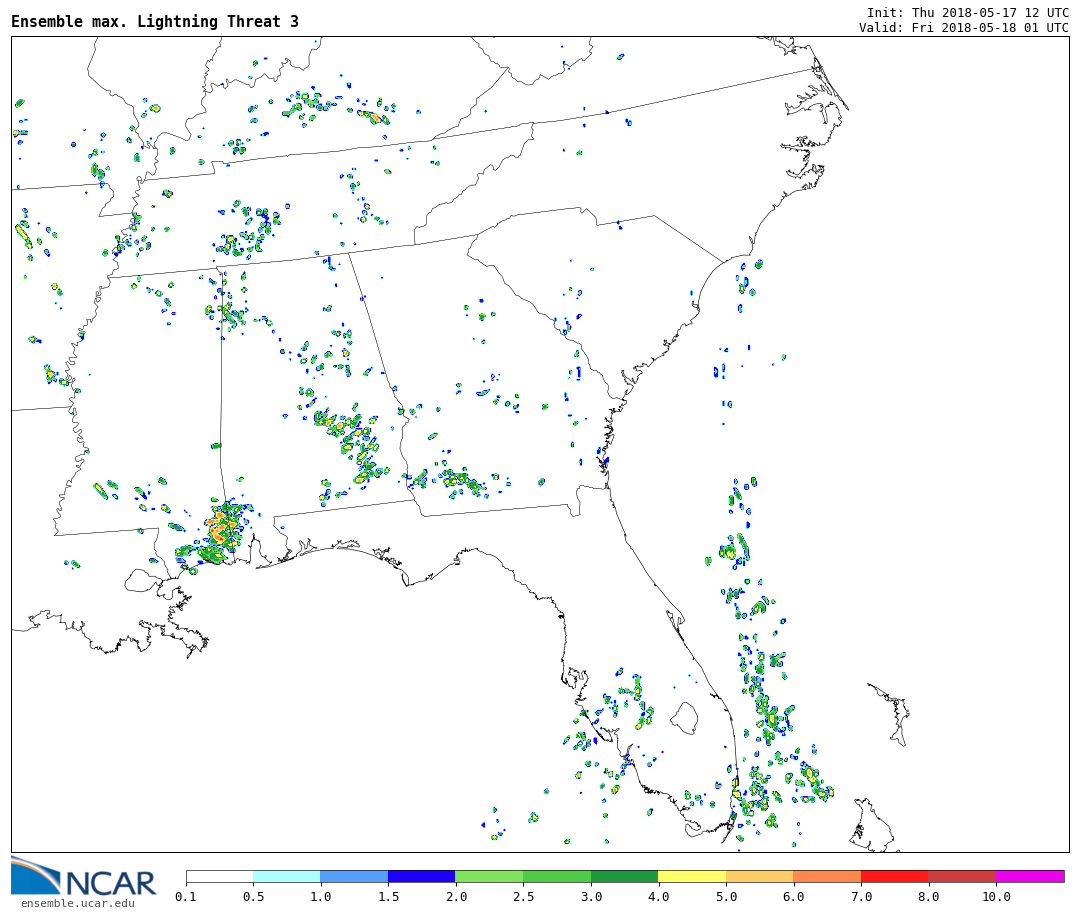Click the yellow 4.0–5.0 colorbar swatch
This screenshot has width=1080, height=915.
(x=691, y=876)
